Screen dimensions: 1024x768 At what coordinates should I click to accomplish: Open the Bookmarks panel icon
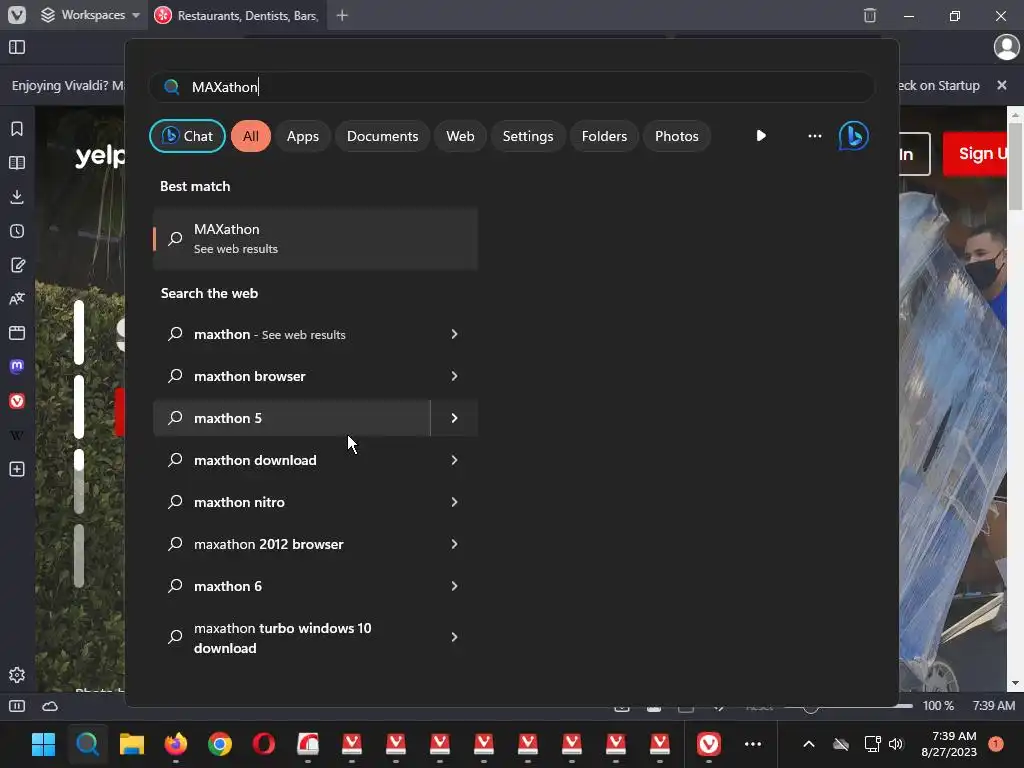(x=17, y=129)
